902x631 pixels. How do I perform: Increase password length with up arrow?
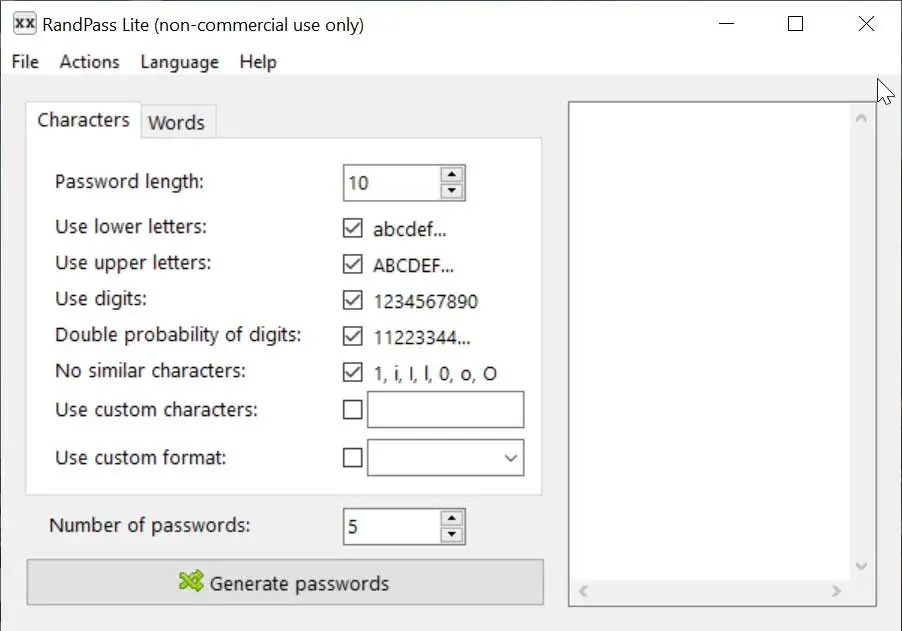[452, 175]
